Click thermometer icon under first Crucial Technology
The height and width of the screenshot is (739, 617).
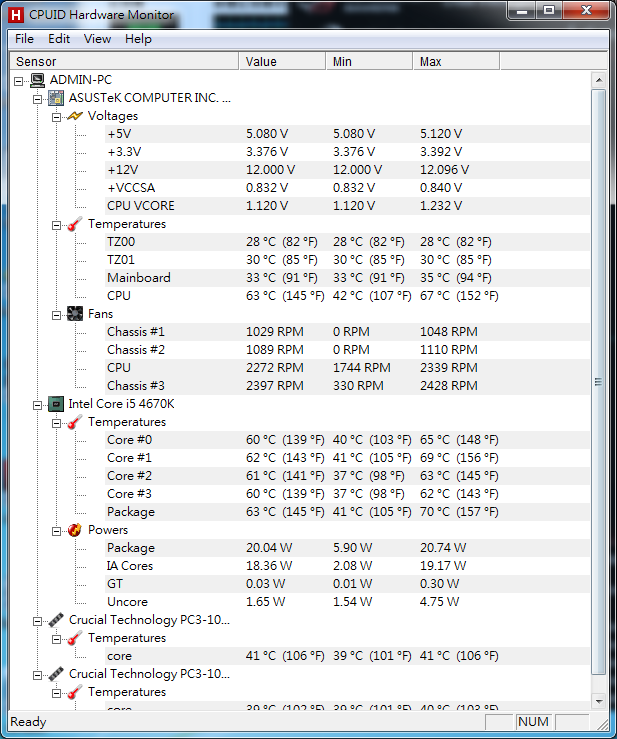pos(75,638)
